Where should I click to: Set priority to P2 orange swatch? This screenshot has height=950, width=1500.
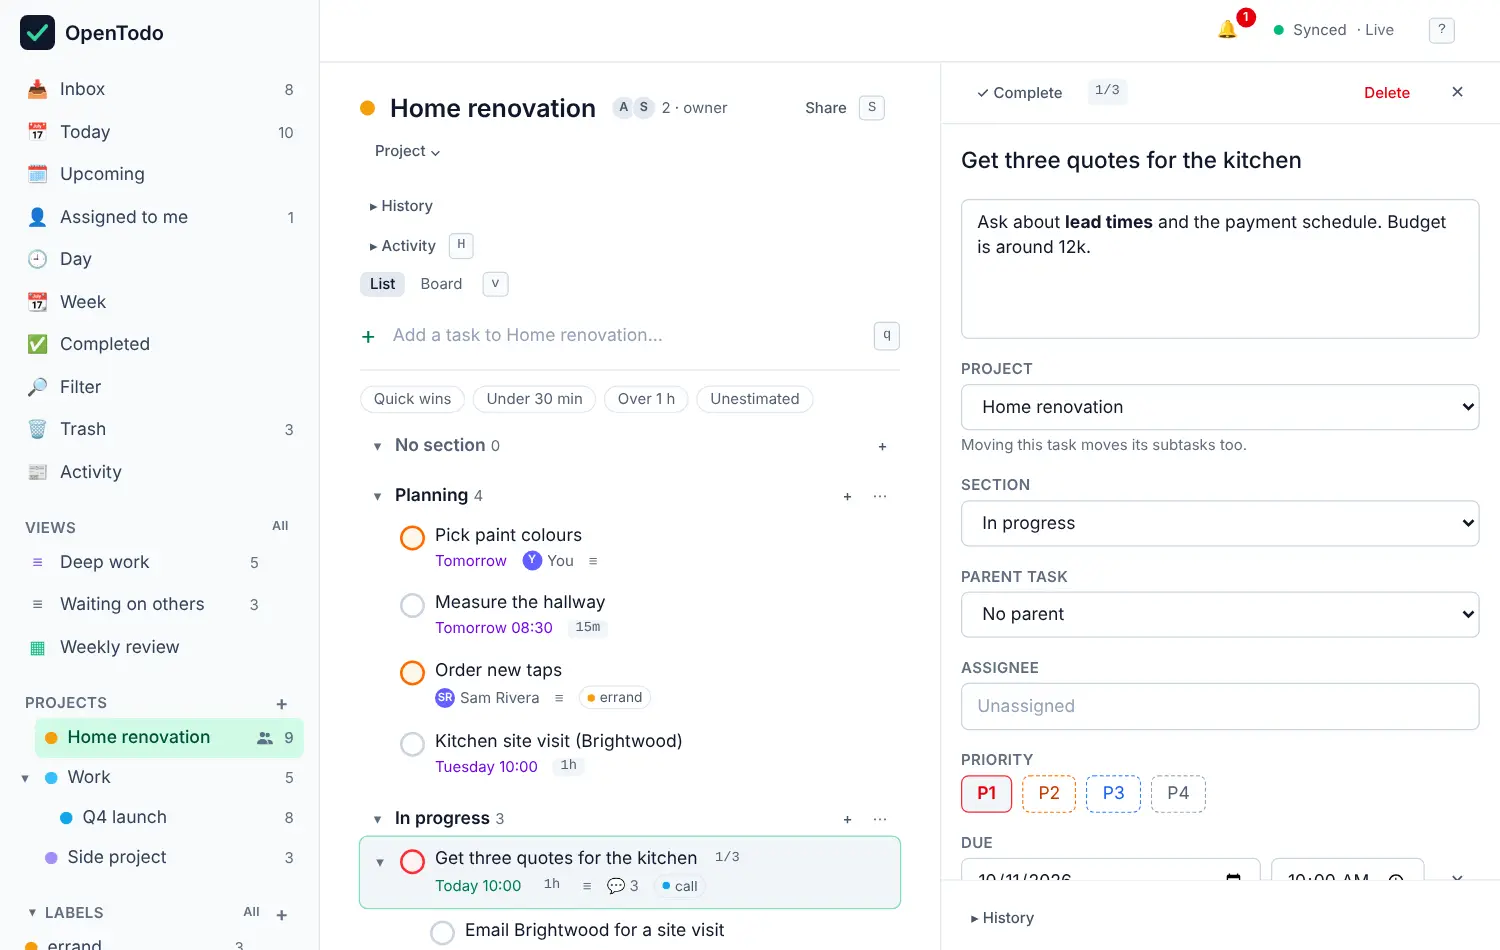pos(1048,794)
